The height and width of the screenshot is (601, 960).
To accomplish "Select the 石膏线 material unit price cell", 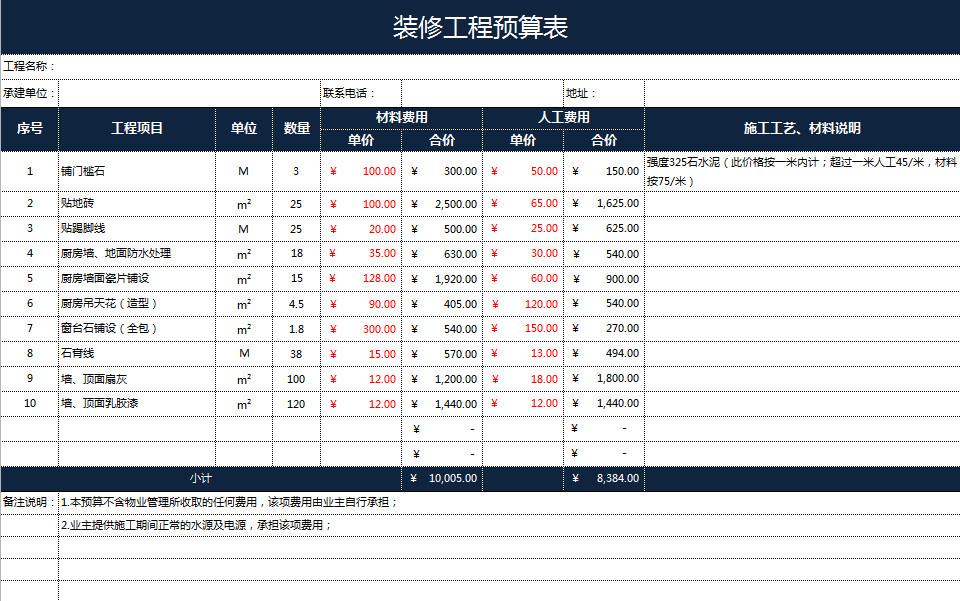I will 361,353.
